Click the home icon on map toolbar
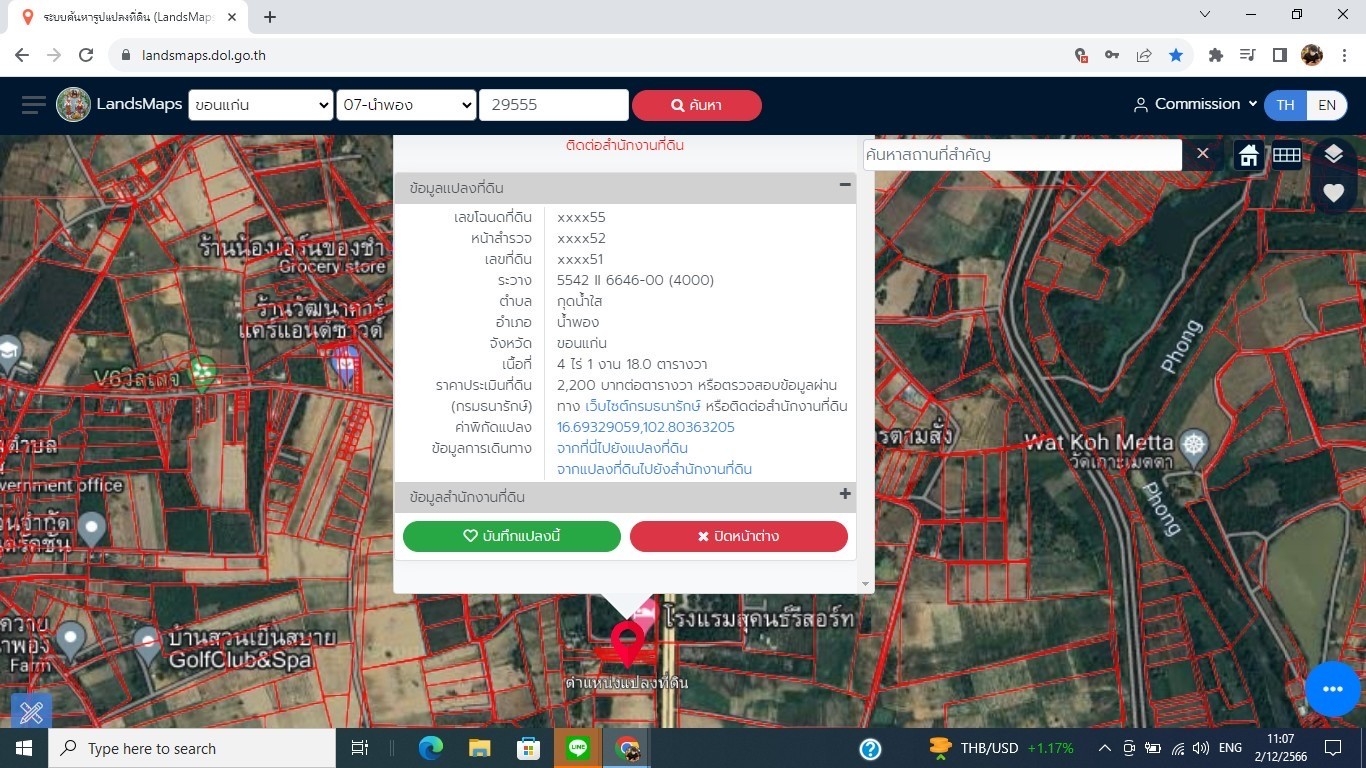1366x768 pixels. pyautogui.click(x=1248, y=155)
